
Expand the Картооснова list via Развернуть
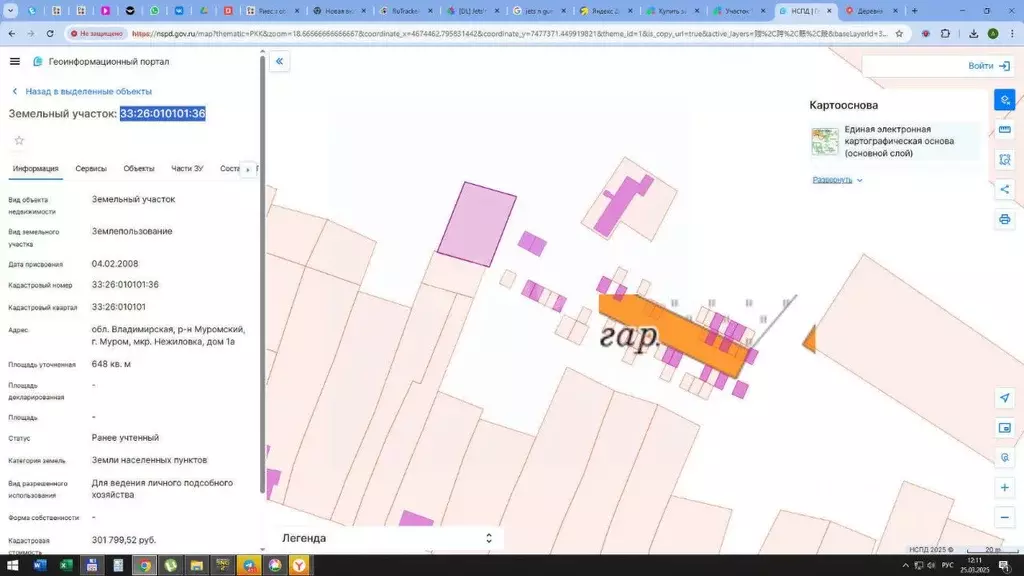pos(837,180)
